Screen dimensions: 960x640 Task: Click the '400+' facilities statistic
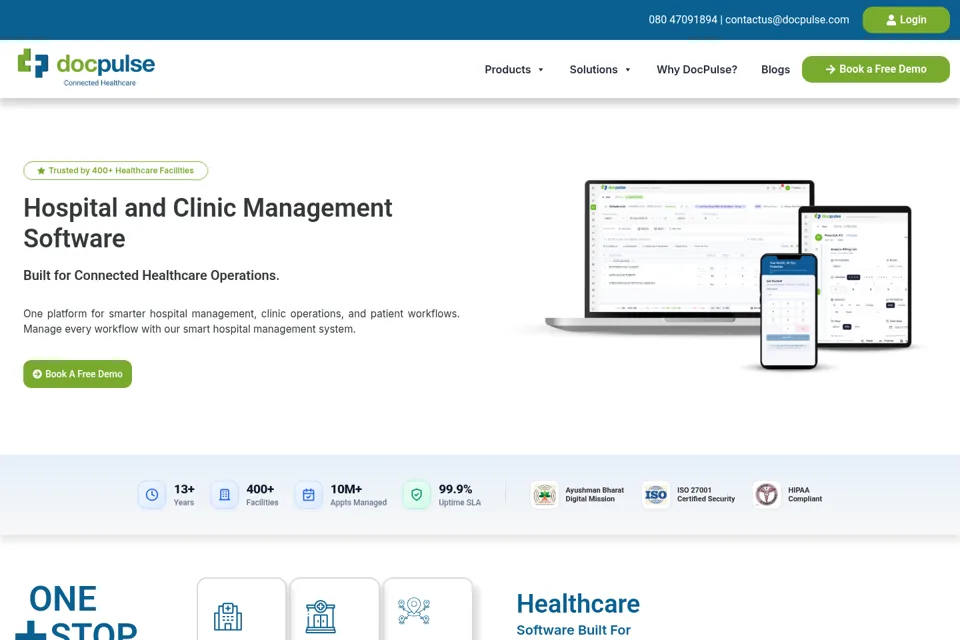260,489
